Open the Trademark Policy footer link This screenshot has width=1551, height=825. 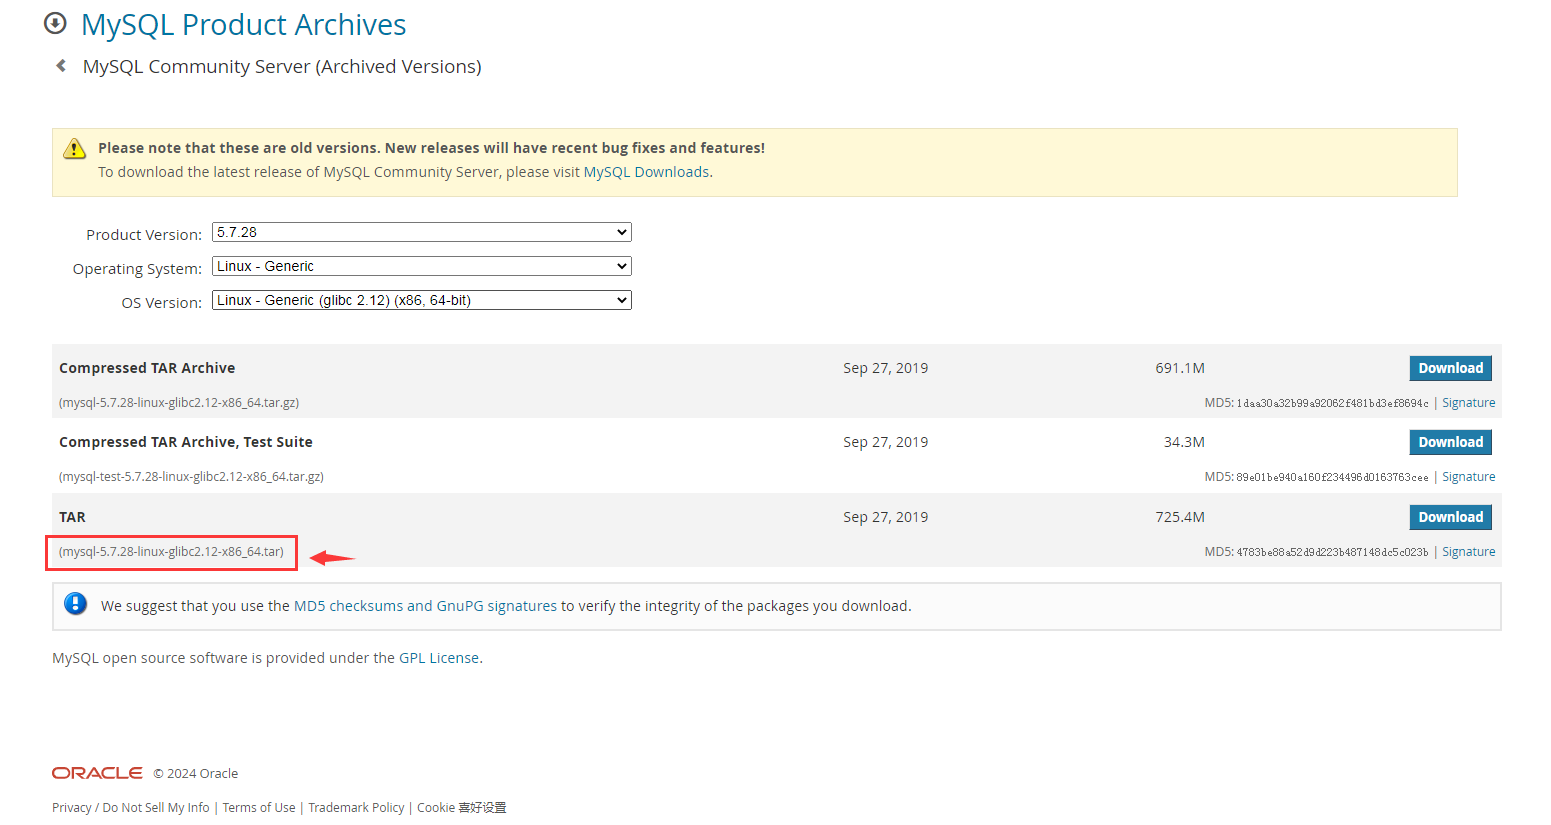coord(356,808)
